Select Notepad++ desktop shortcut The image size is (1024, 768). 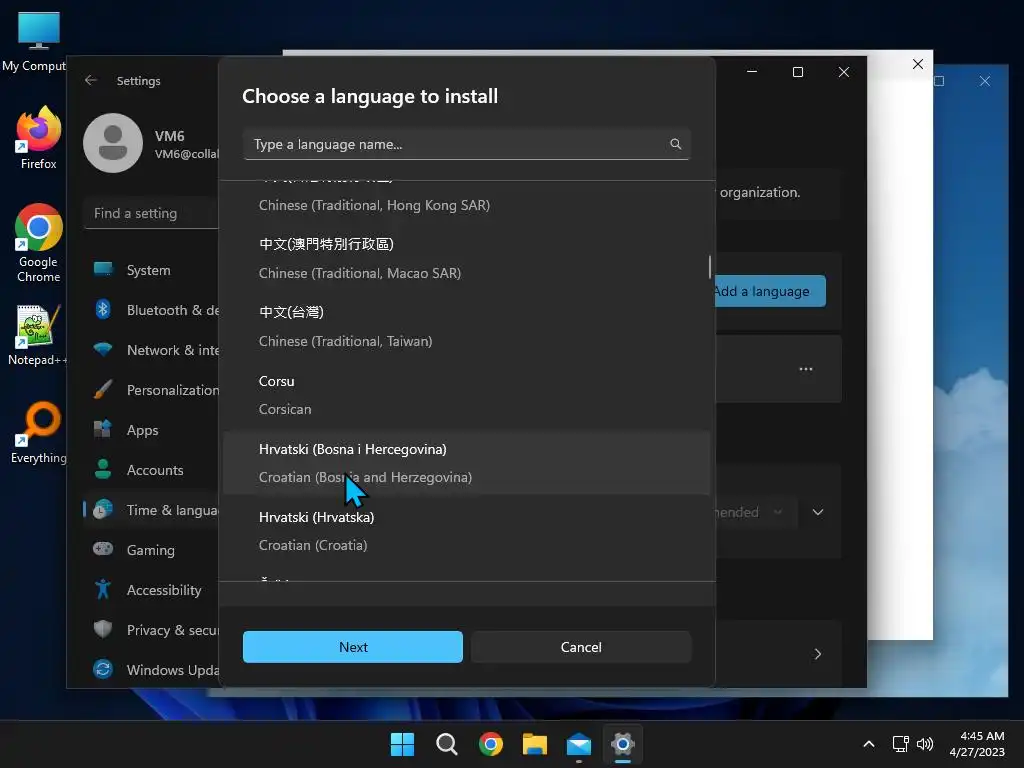[x=37, y=335]
